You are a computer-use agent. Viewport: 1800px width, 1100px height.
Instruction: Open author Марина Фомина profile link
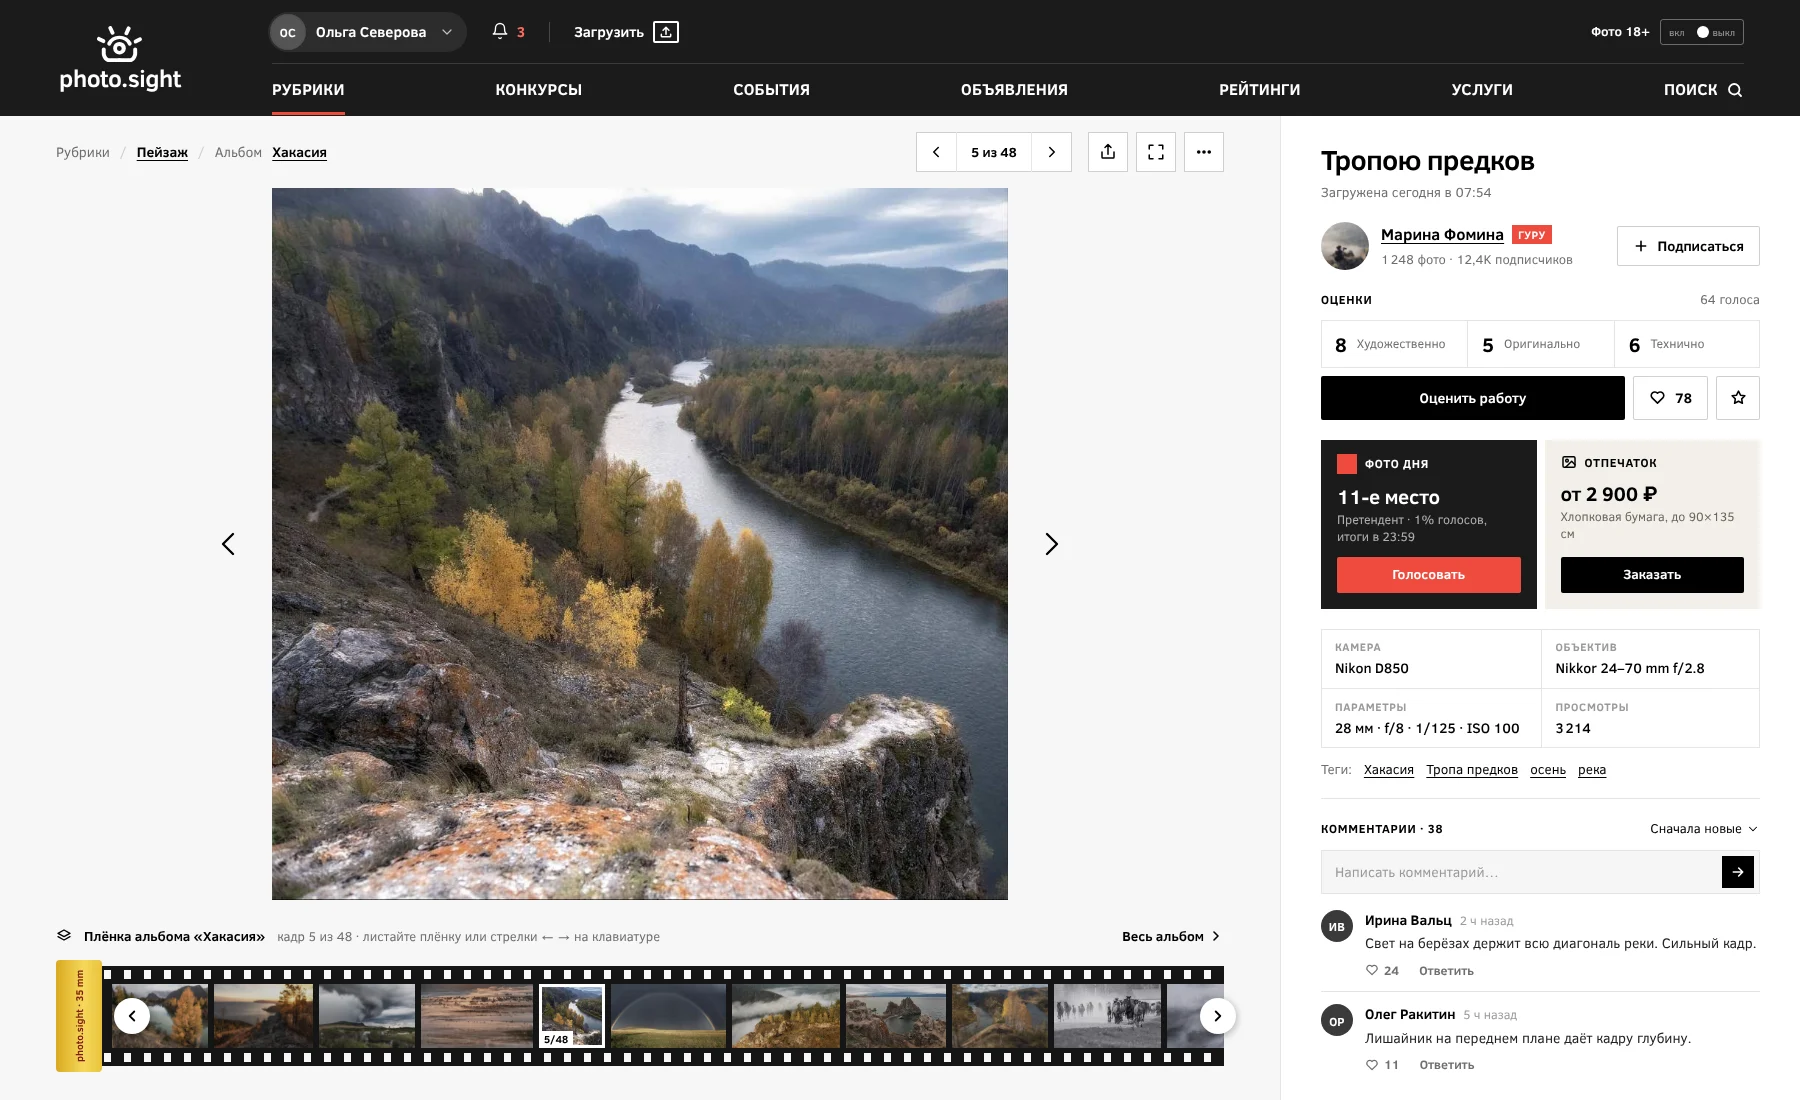1442,235
